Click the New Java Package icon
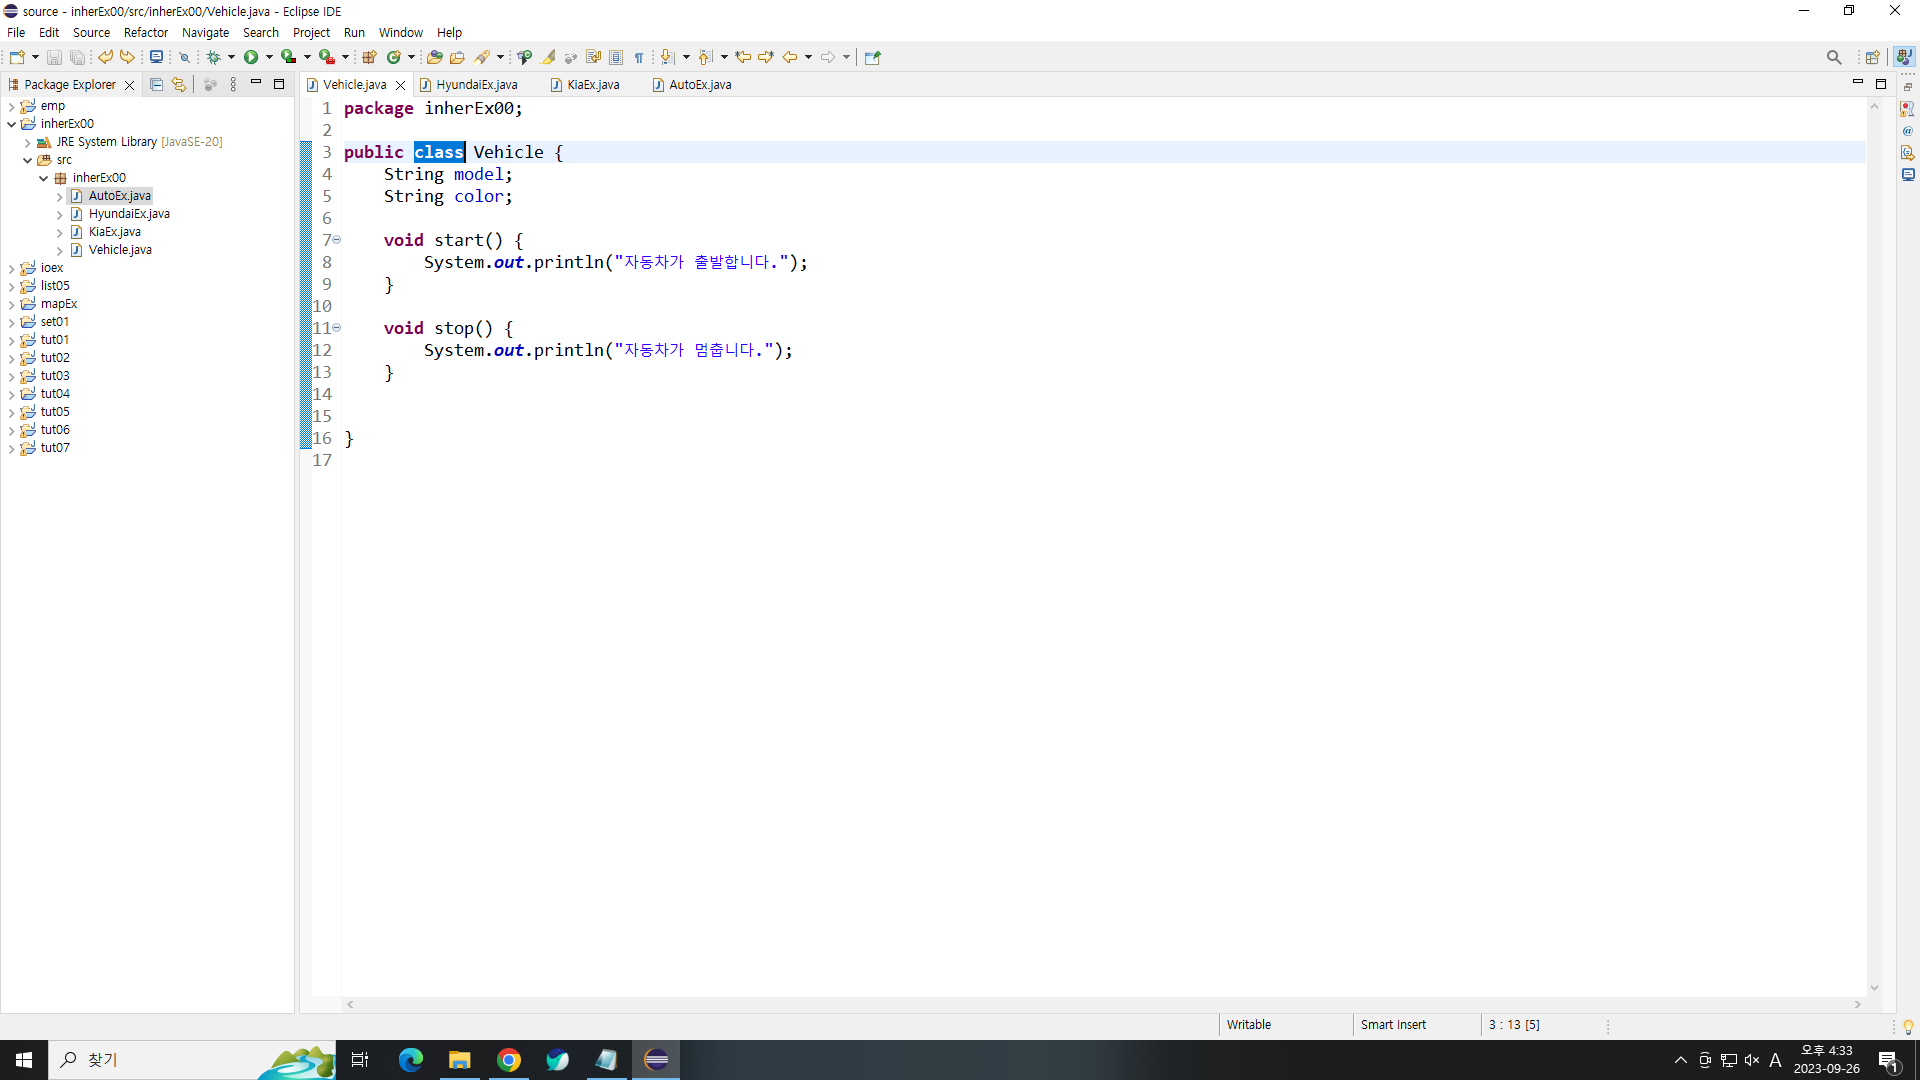This screenshot has width=1920, height=1080. click(369, 57)
